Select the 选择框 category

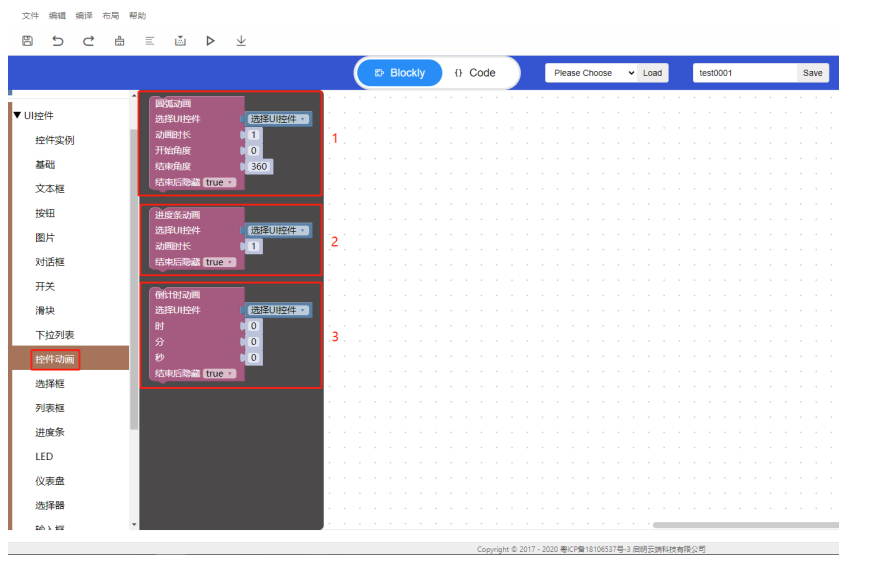[50, 384]
